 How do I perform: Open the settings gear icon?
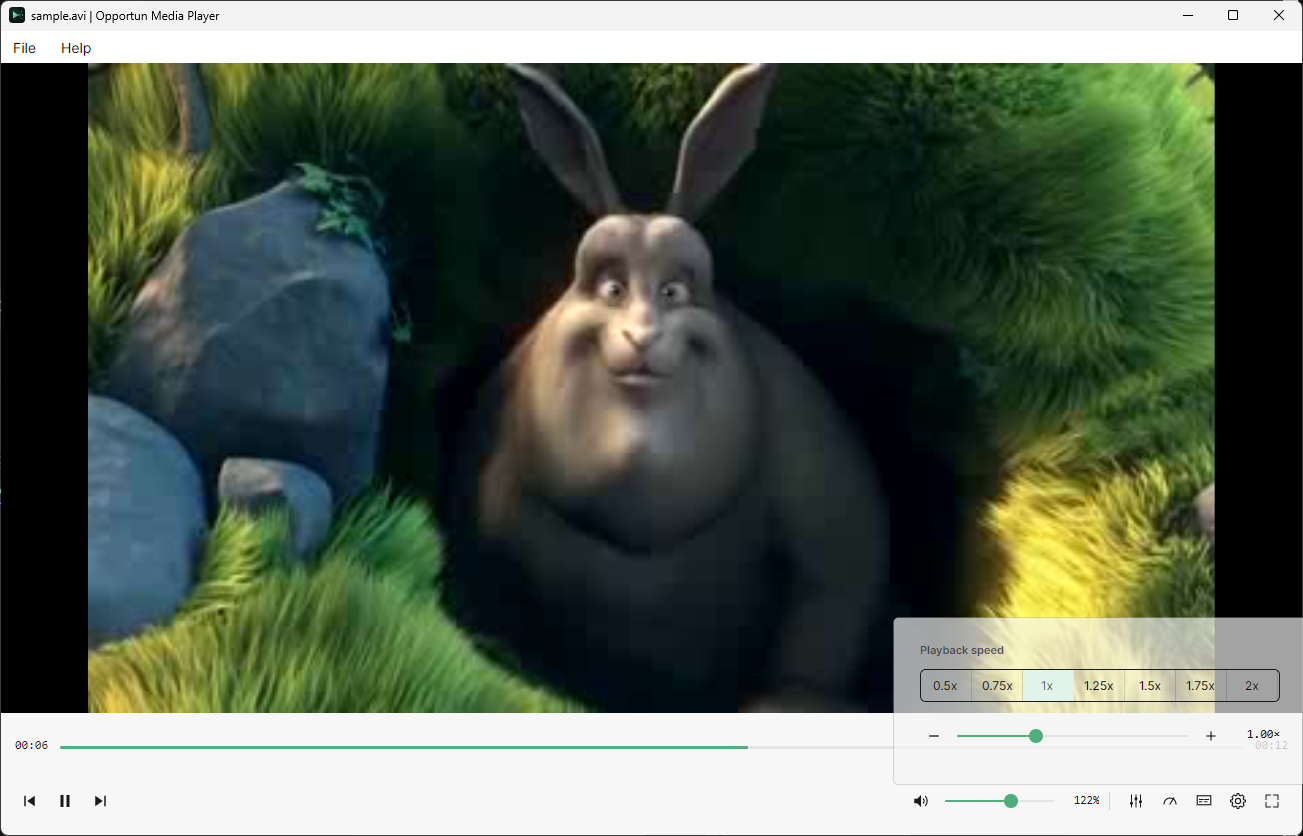[1238, 801]
